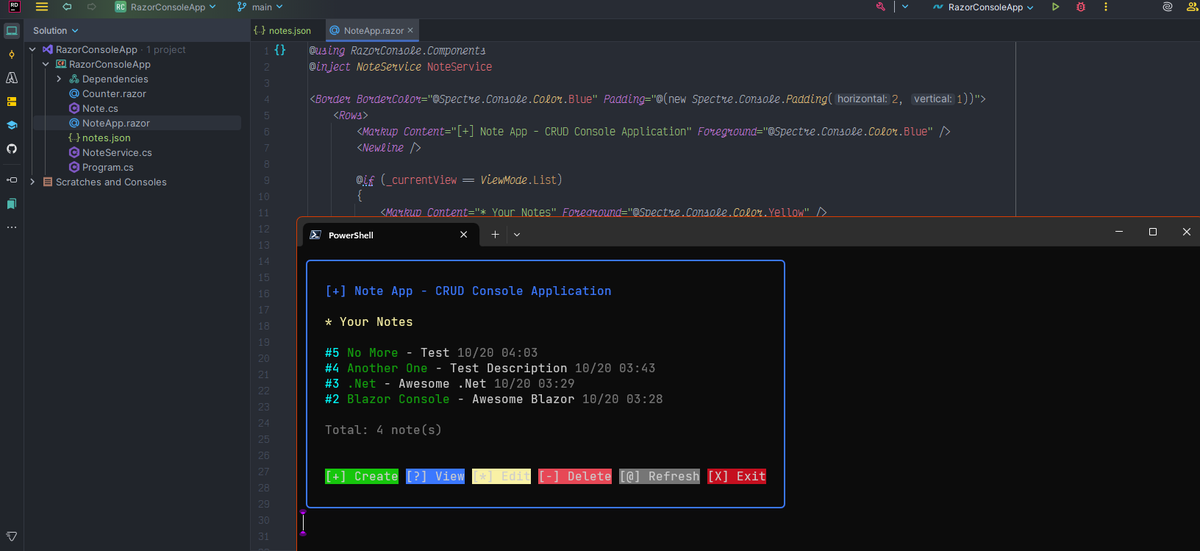Open the AI assistant spiral icon
The image size is (1200, 551).
click(1168, 7)
